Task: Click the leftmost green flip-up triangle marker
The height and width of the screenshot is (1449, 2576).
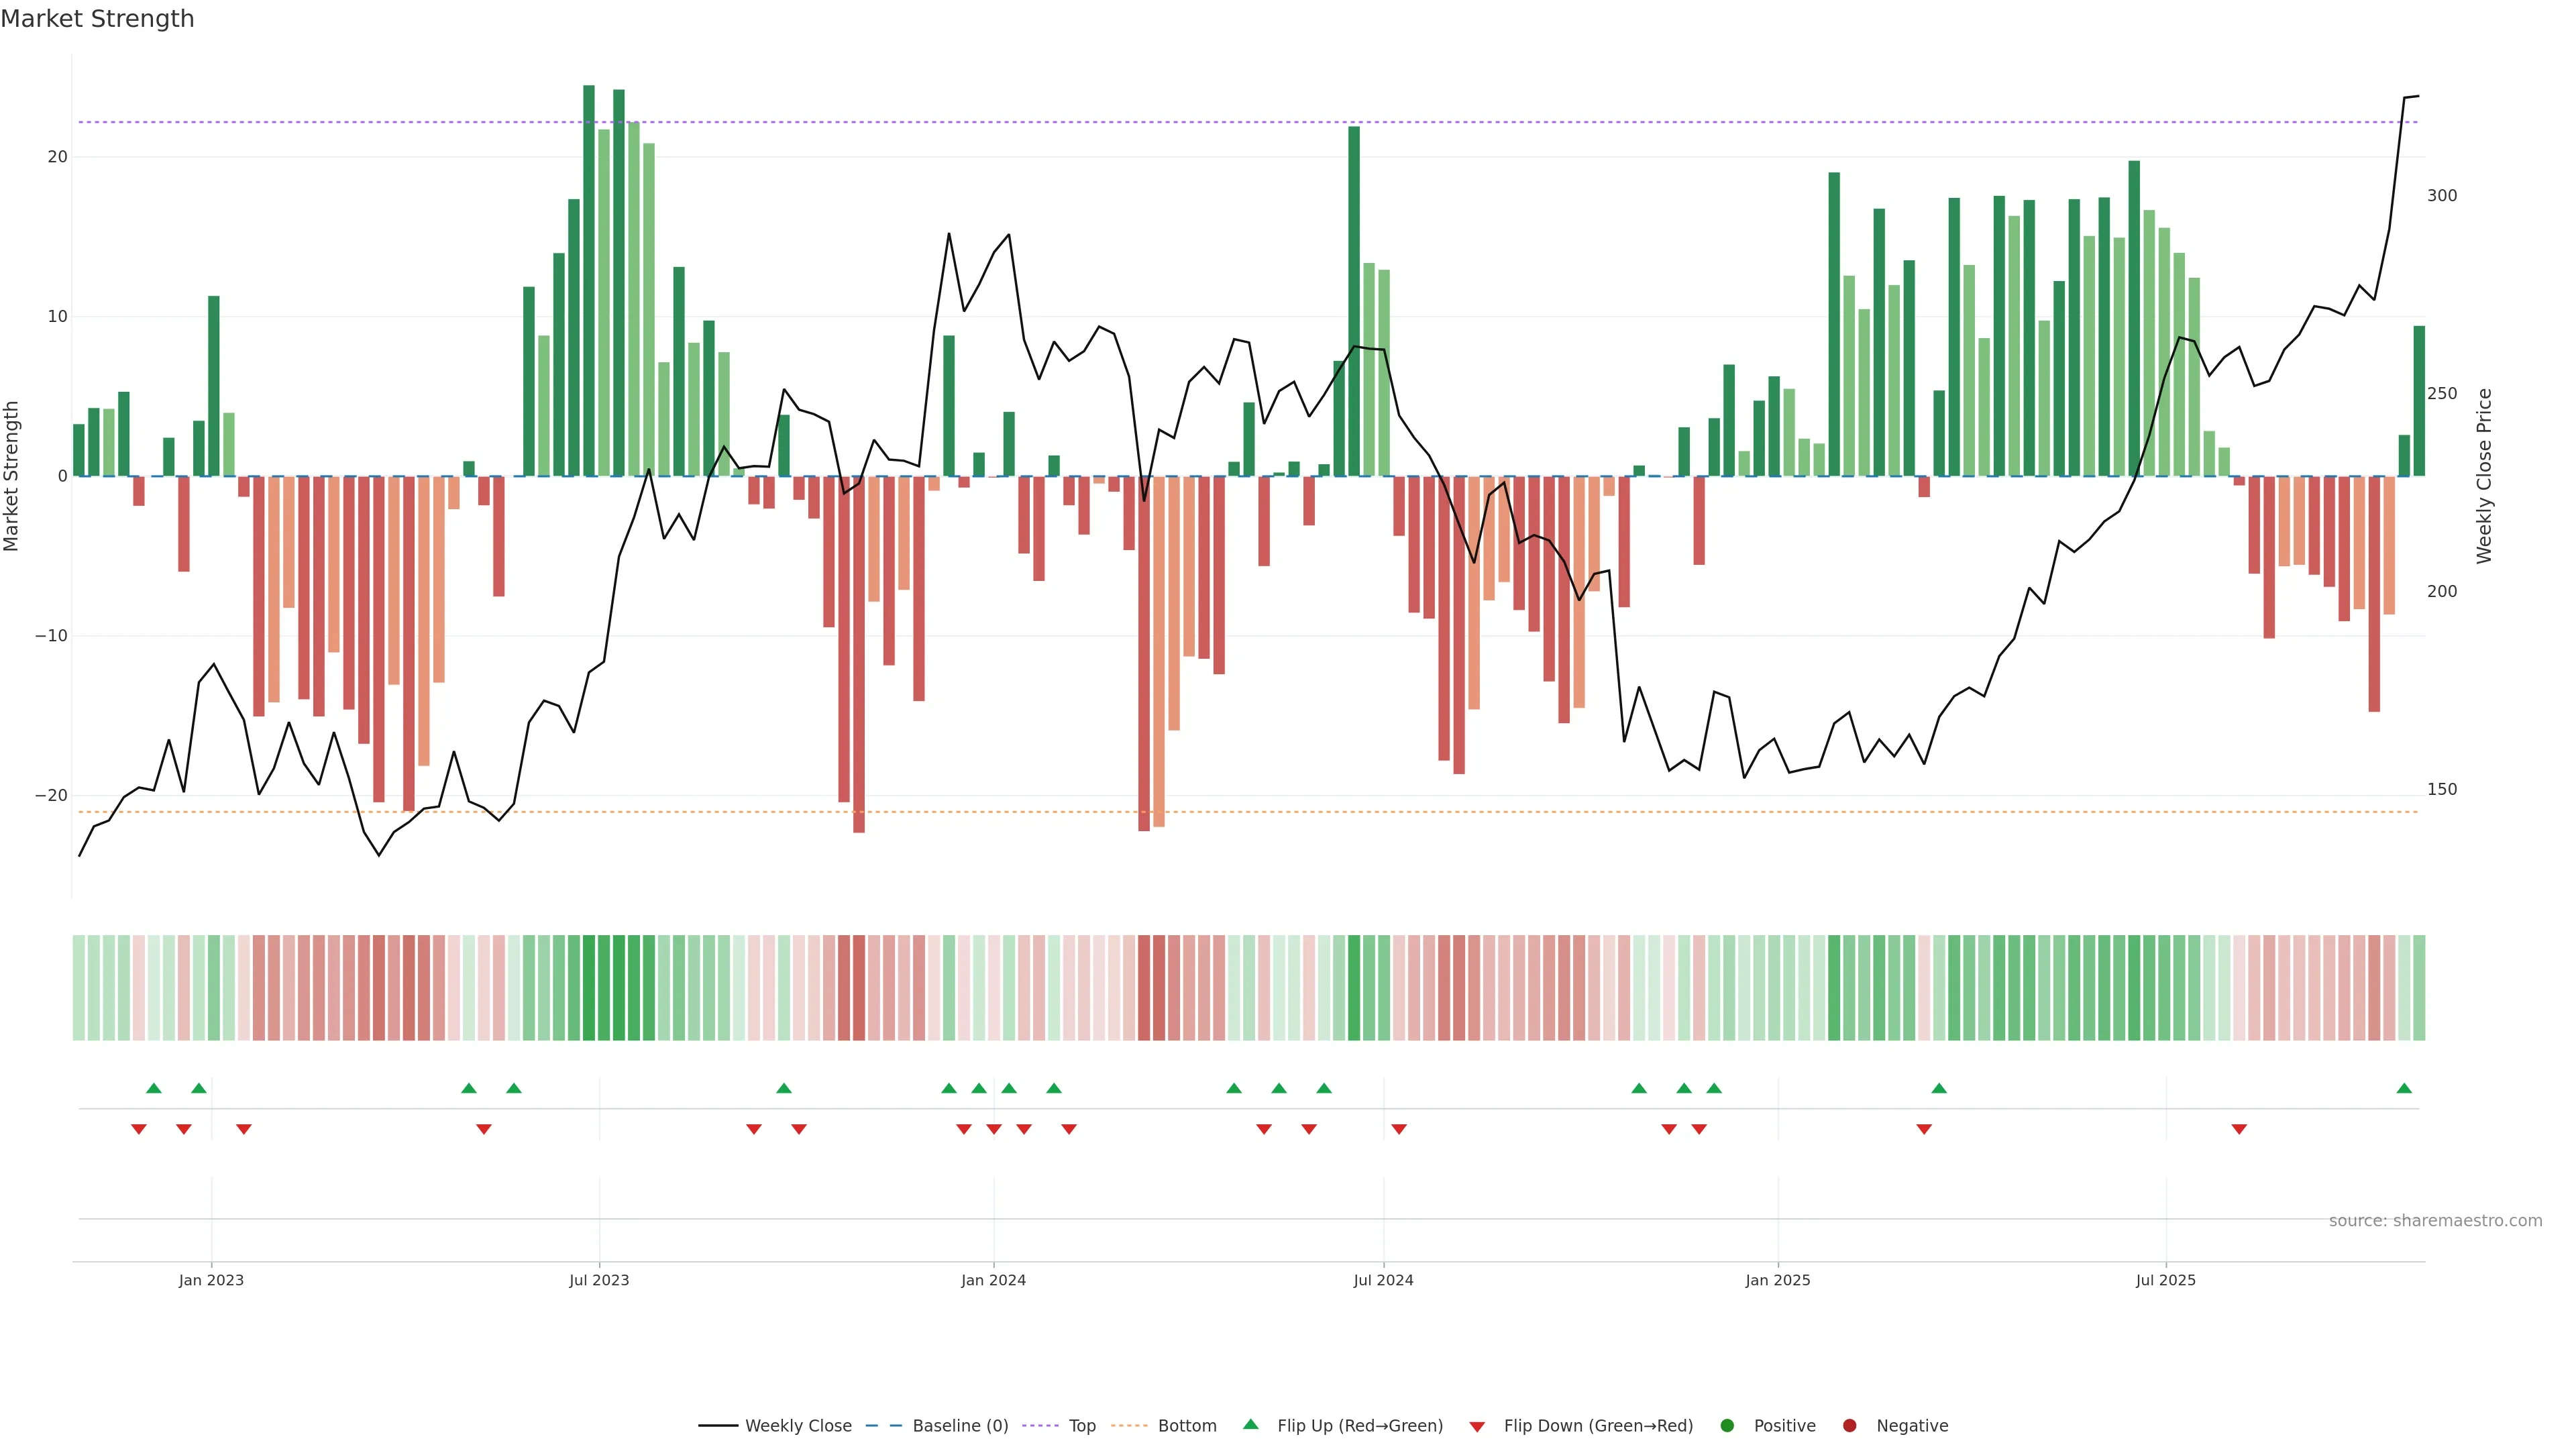Action: point(154,1088)
